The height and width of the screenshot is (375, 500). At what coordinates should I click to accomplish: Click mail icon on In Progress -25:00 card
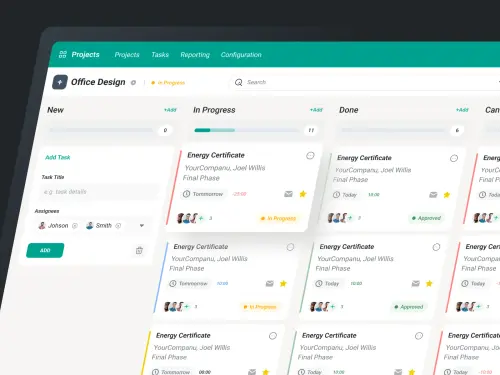tap(288, 194)
